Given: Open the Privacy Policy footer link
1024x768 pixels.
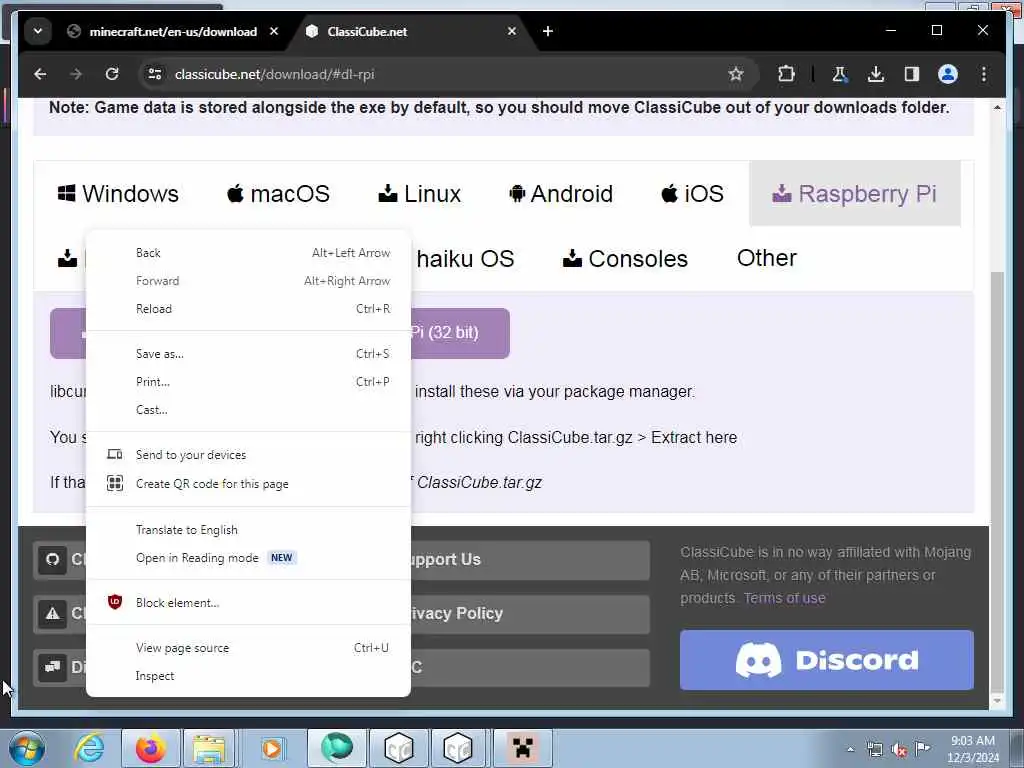Looking at the screenshot, I should (530, 614).
